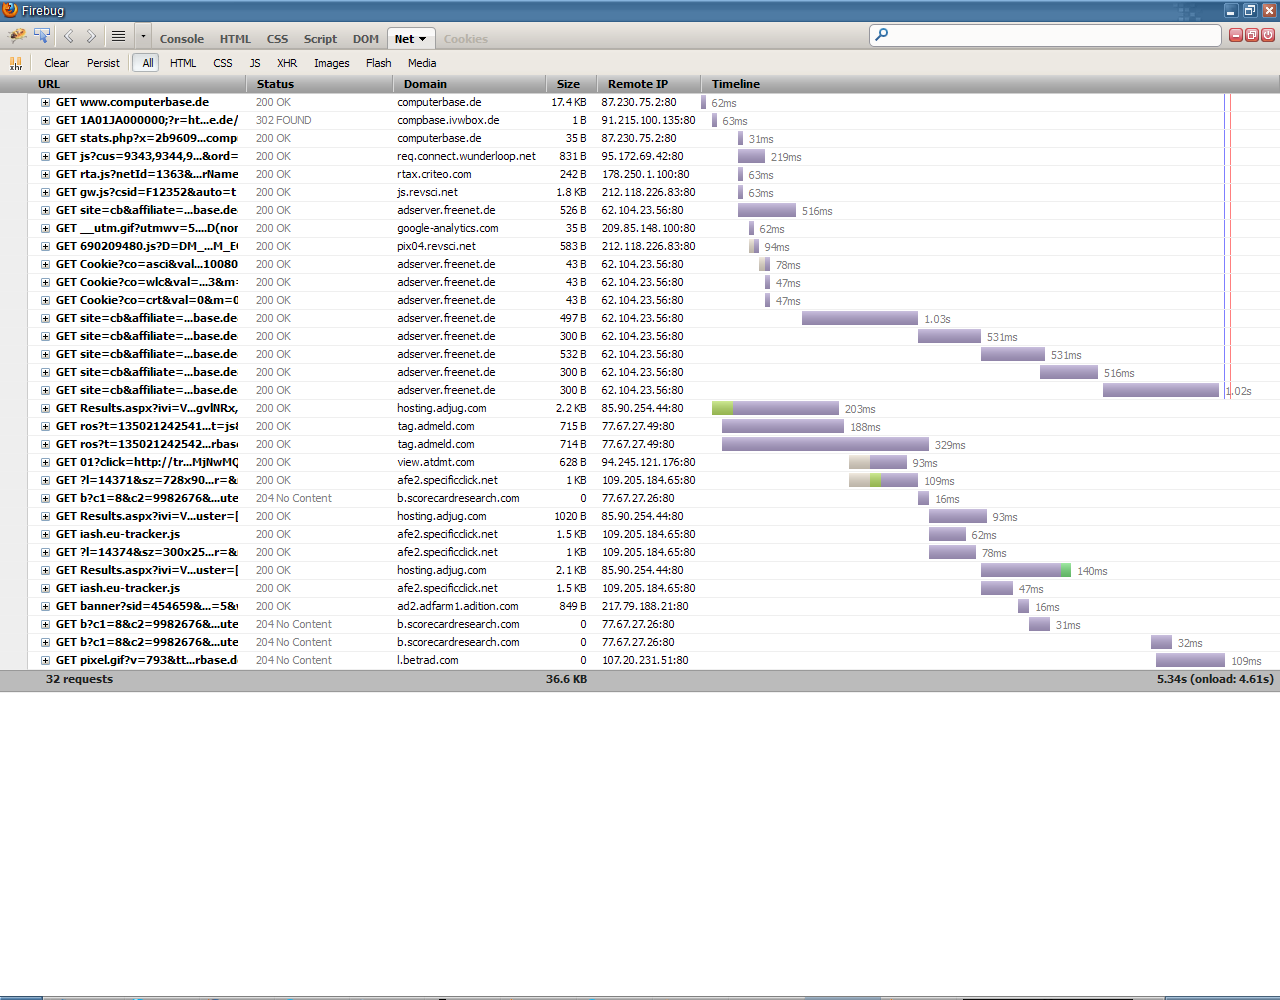Expand the GET stats.php request row
This screenshot has height=1000, width=1280.
[x=45, y=138]
